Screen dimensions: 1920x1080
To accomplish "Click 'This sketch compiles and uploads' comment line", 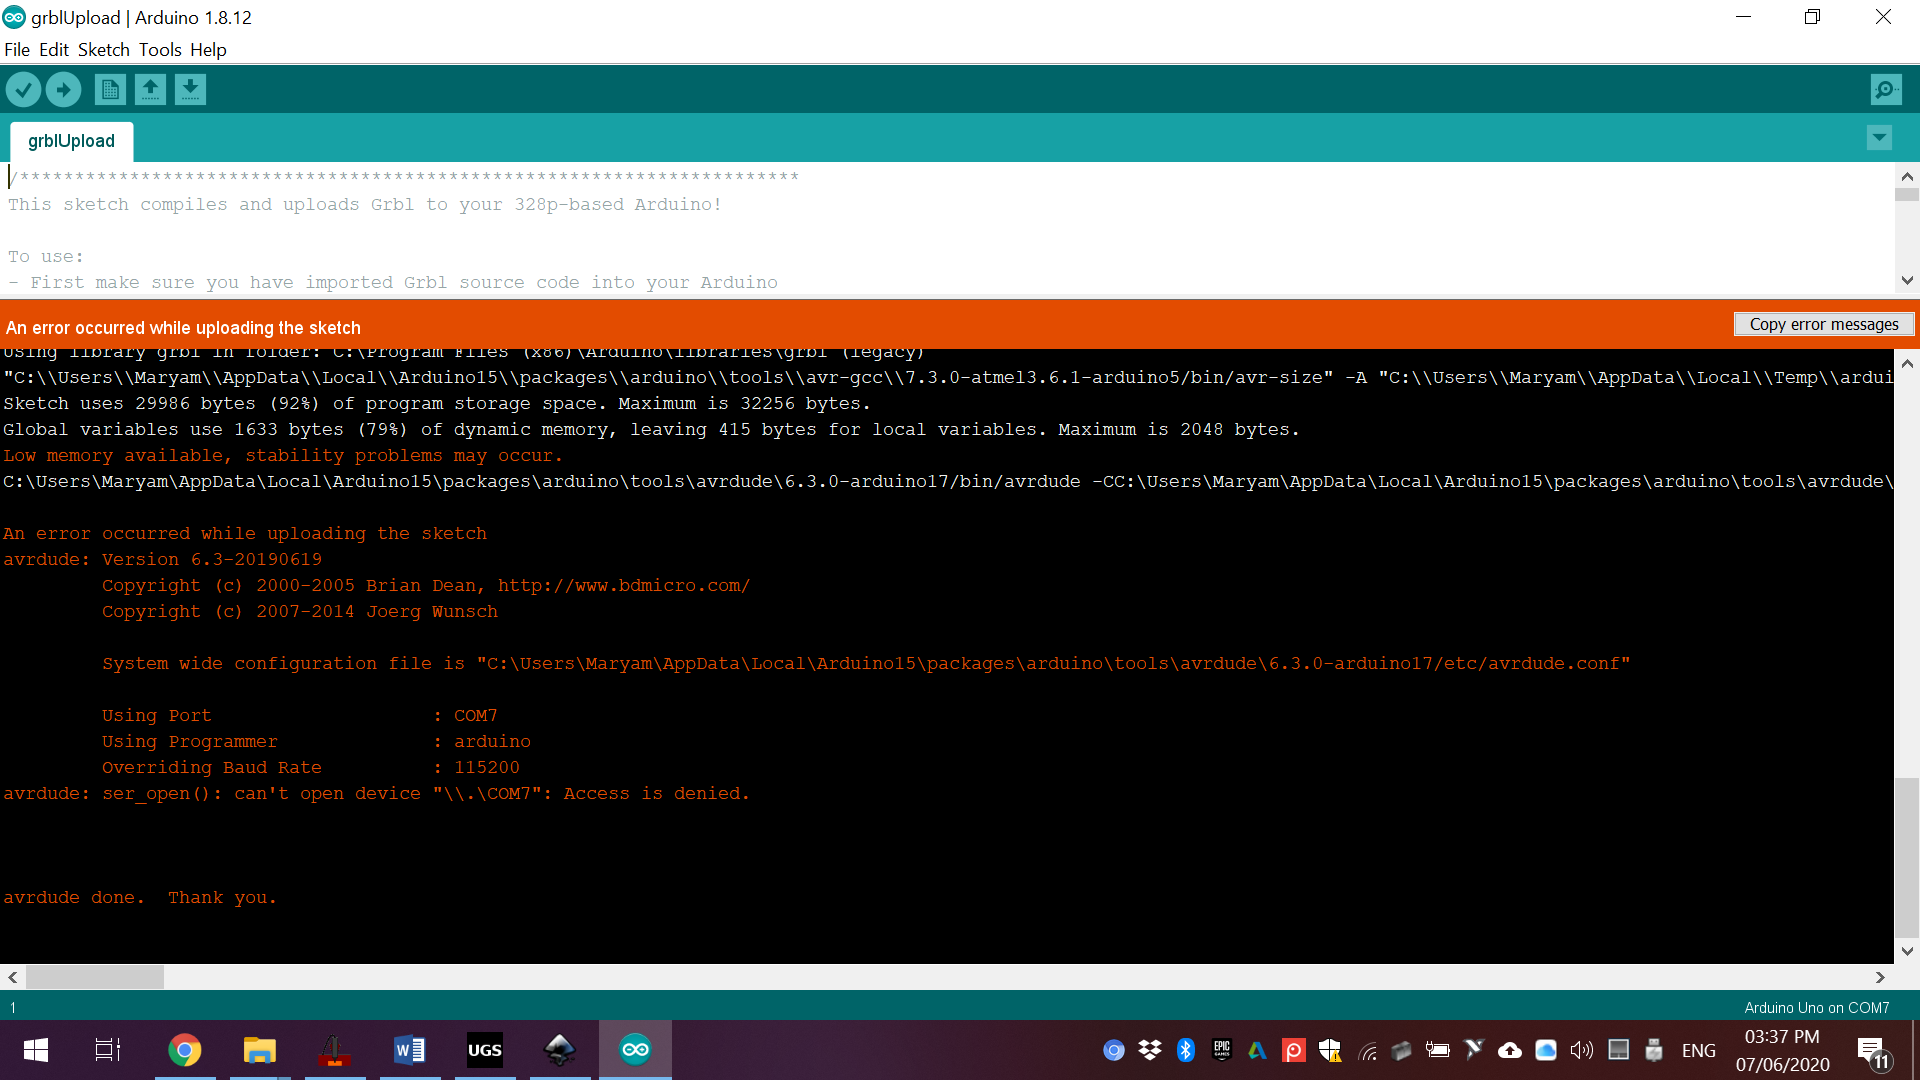I will (365, 204).
